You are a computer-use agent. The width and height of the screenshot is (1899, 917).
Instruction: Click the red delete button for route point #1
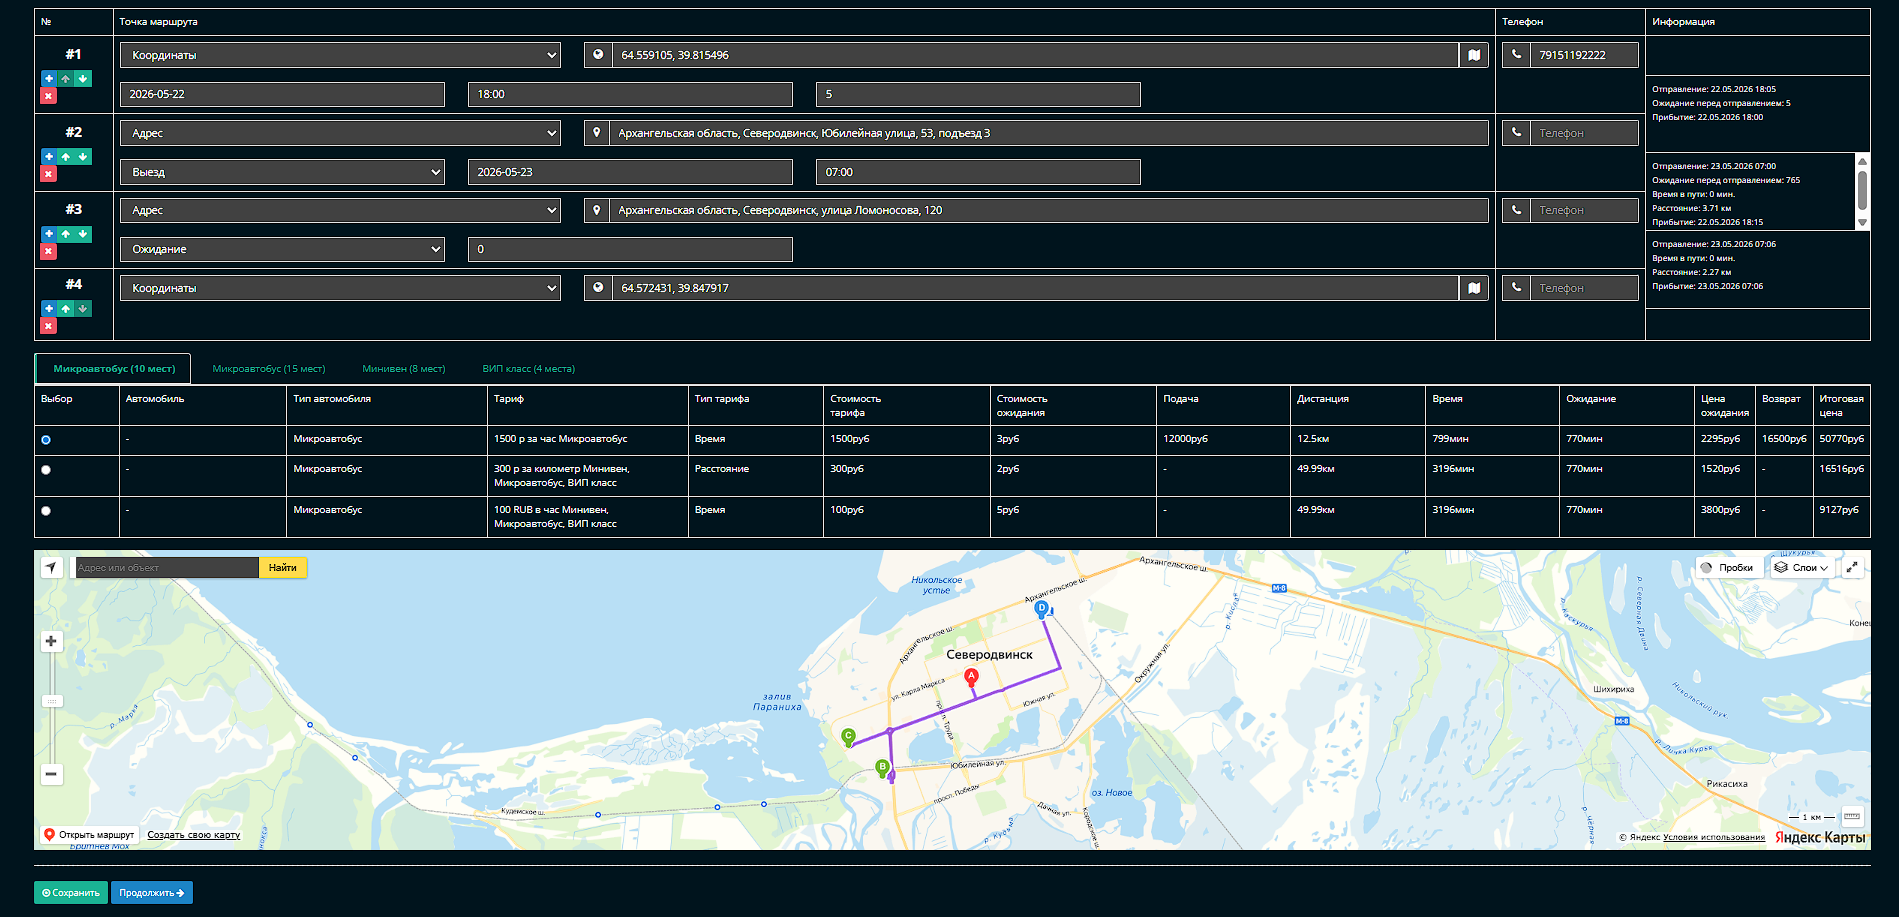tap(48, 96)
